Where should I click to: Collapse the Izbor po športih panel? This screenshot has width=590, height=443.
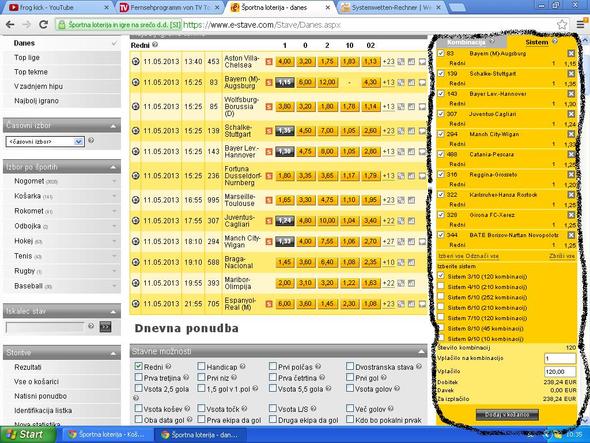[x=113, y=167]
